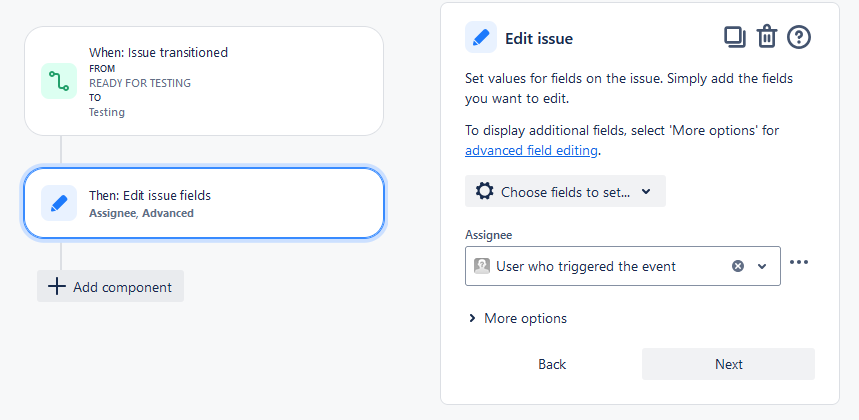
Task: Open the advanced field editing link
Action: click(531, 151)
